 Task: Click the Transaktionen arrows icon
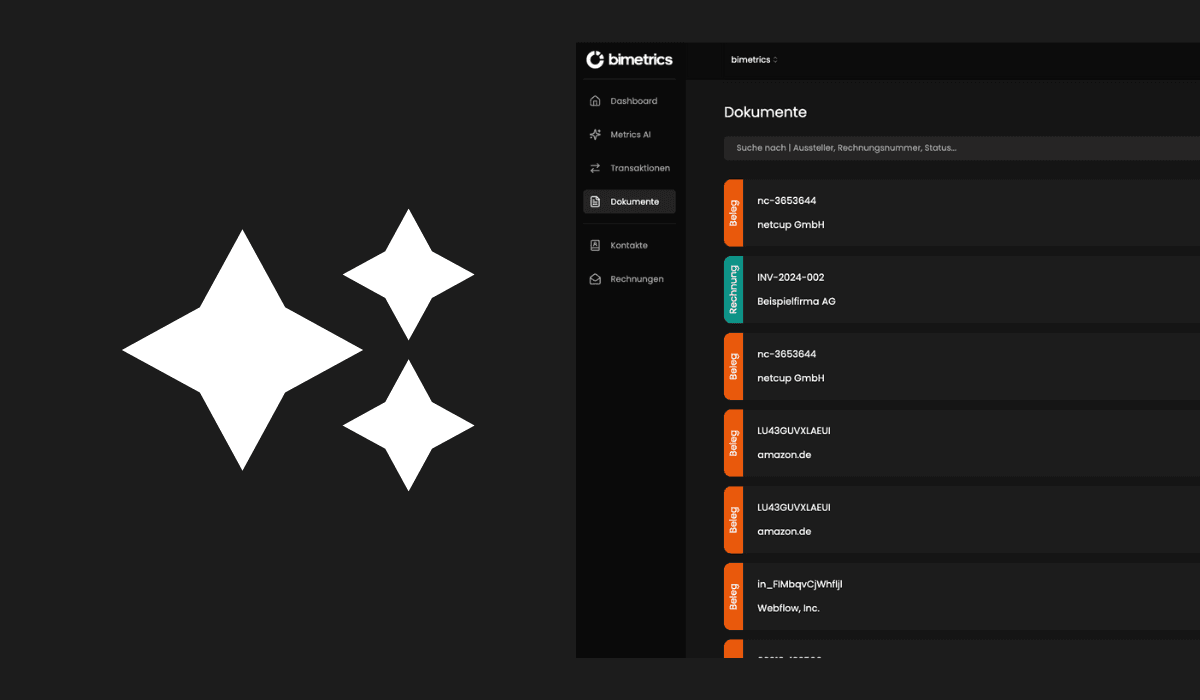(595, 168)
